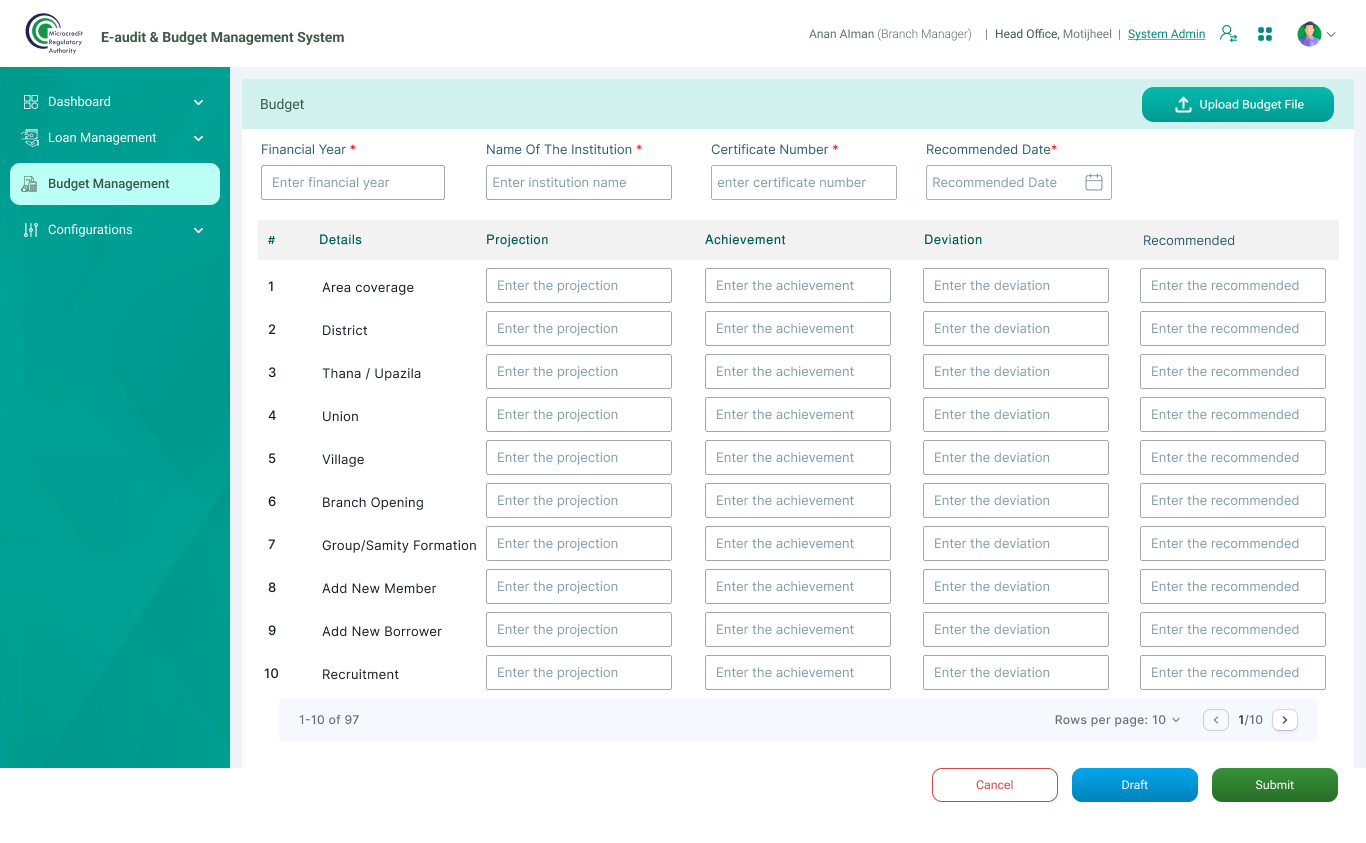Screen dimensions: 1366x843
Task: Select Budget Management menu item
Action: (x=115, y=184)
